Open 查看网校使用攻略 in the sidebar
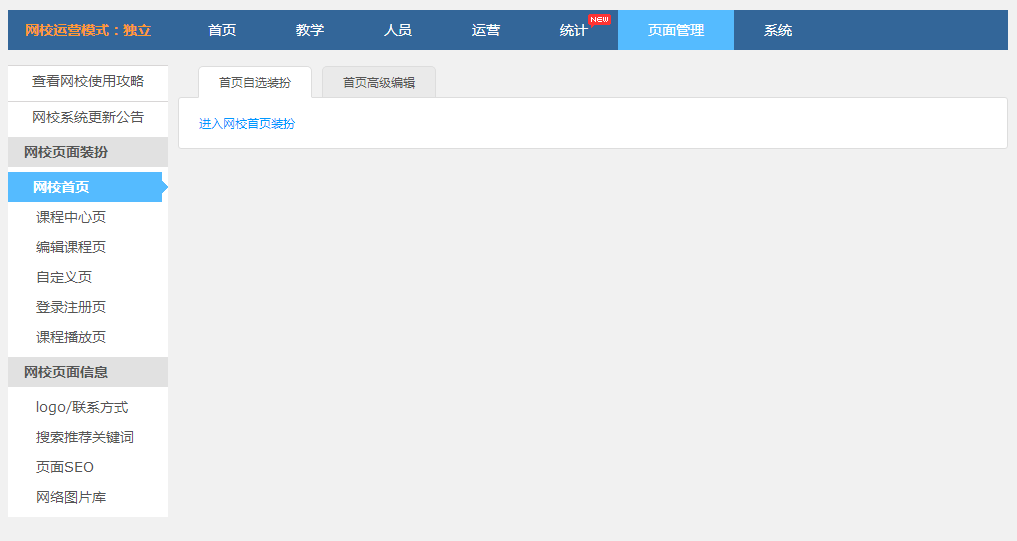 (88, 81)
